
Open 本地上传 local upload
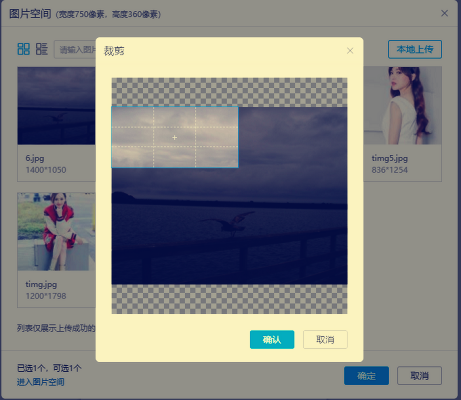[x=415, y=49]
